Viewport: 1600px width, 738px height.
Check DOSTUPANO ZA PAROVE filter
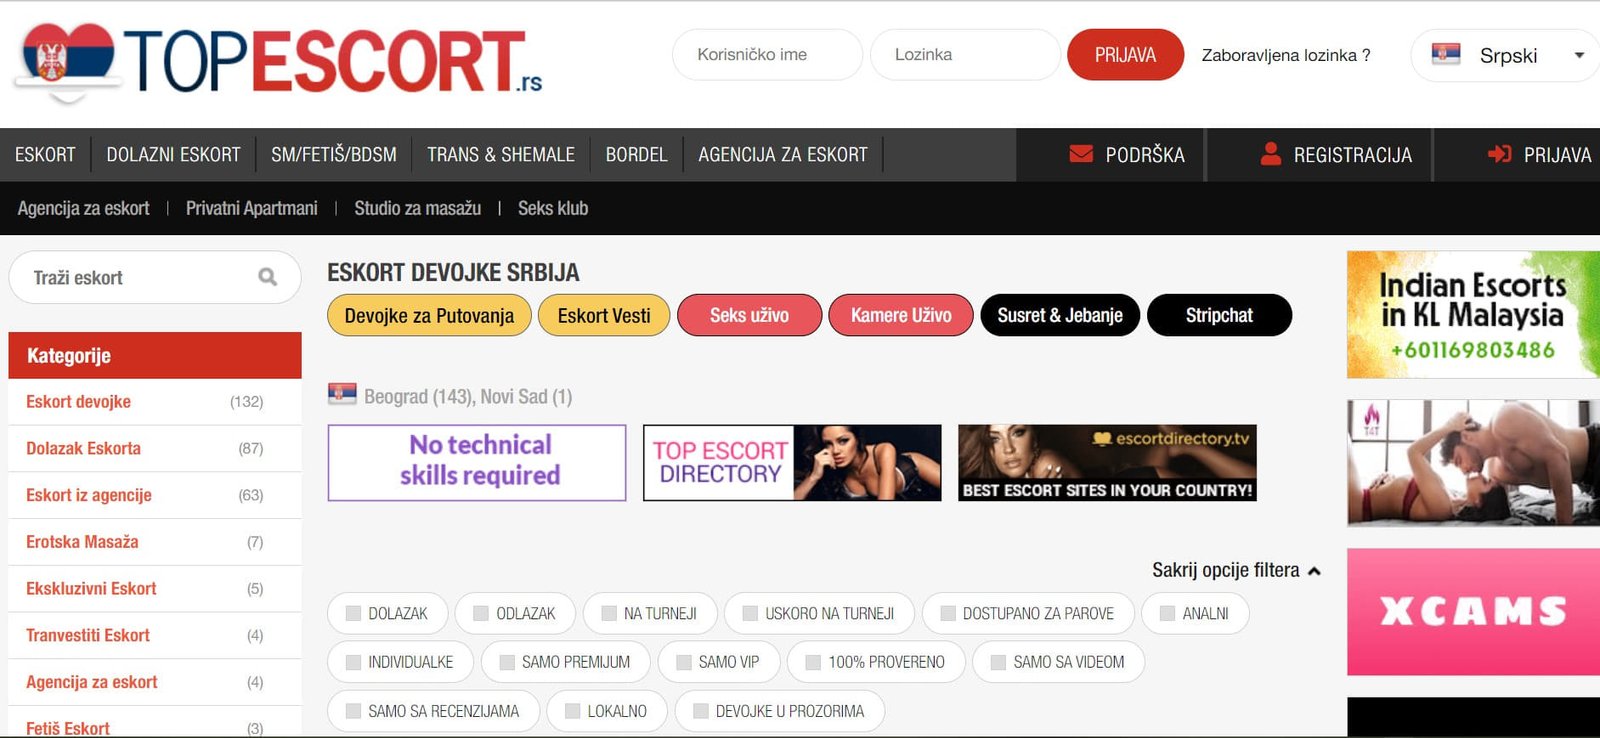948,613
